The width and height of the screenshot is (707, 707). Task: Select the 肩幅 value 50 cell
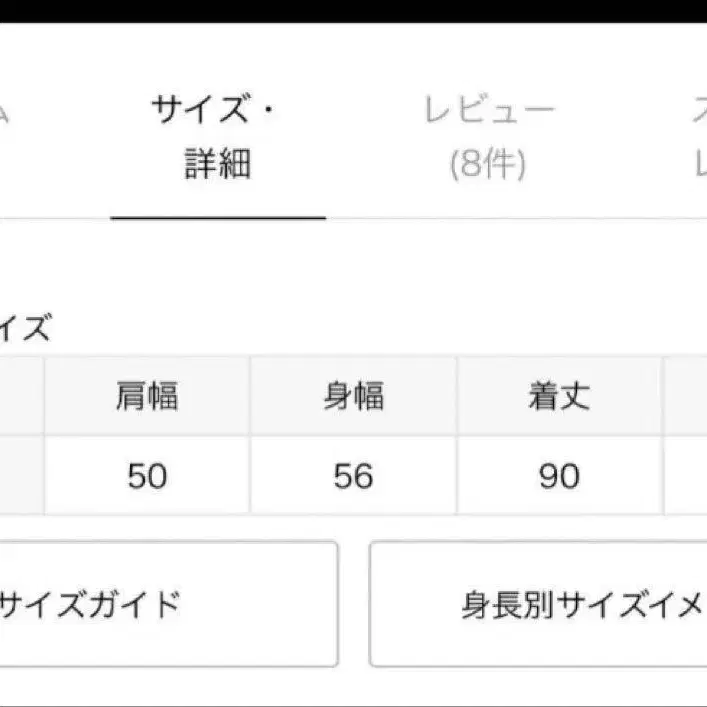pos(147,476)
